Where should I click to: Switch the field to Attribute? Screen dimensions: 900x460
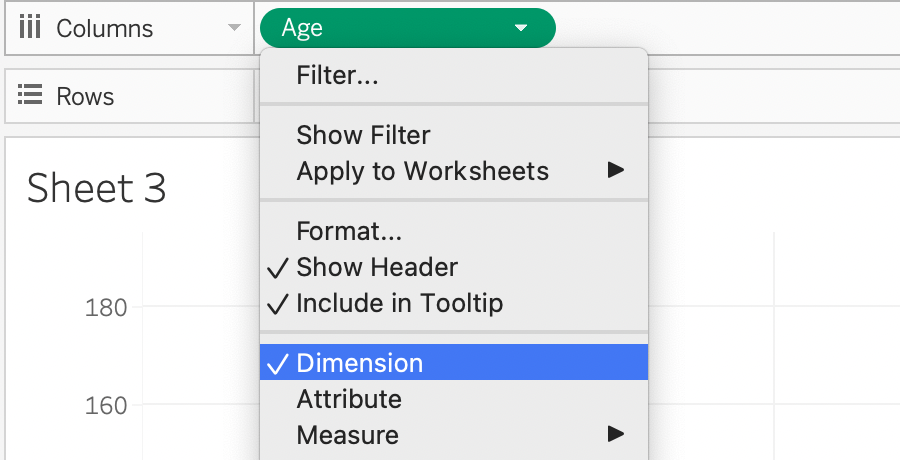tap(349, 399)
